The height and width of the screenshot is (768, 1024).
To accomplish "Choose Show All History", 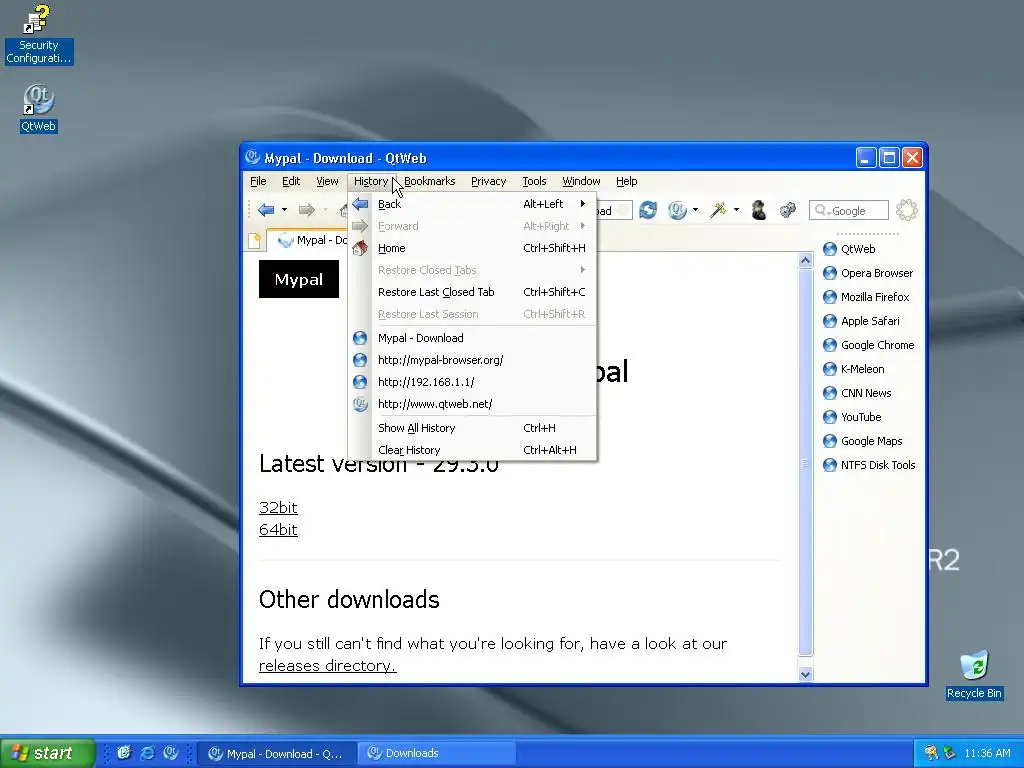I will [472, 428].
